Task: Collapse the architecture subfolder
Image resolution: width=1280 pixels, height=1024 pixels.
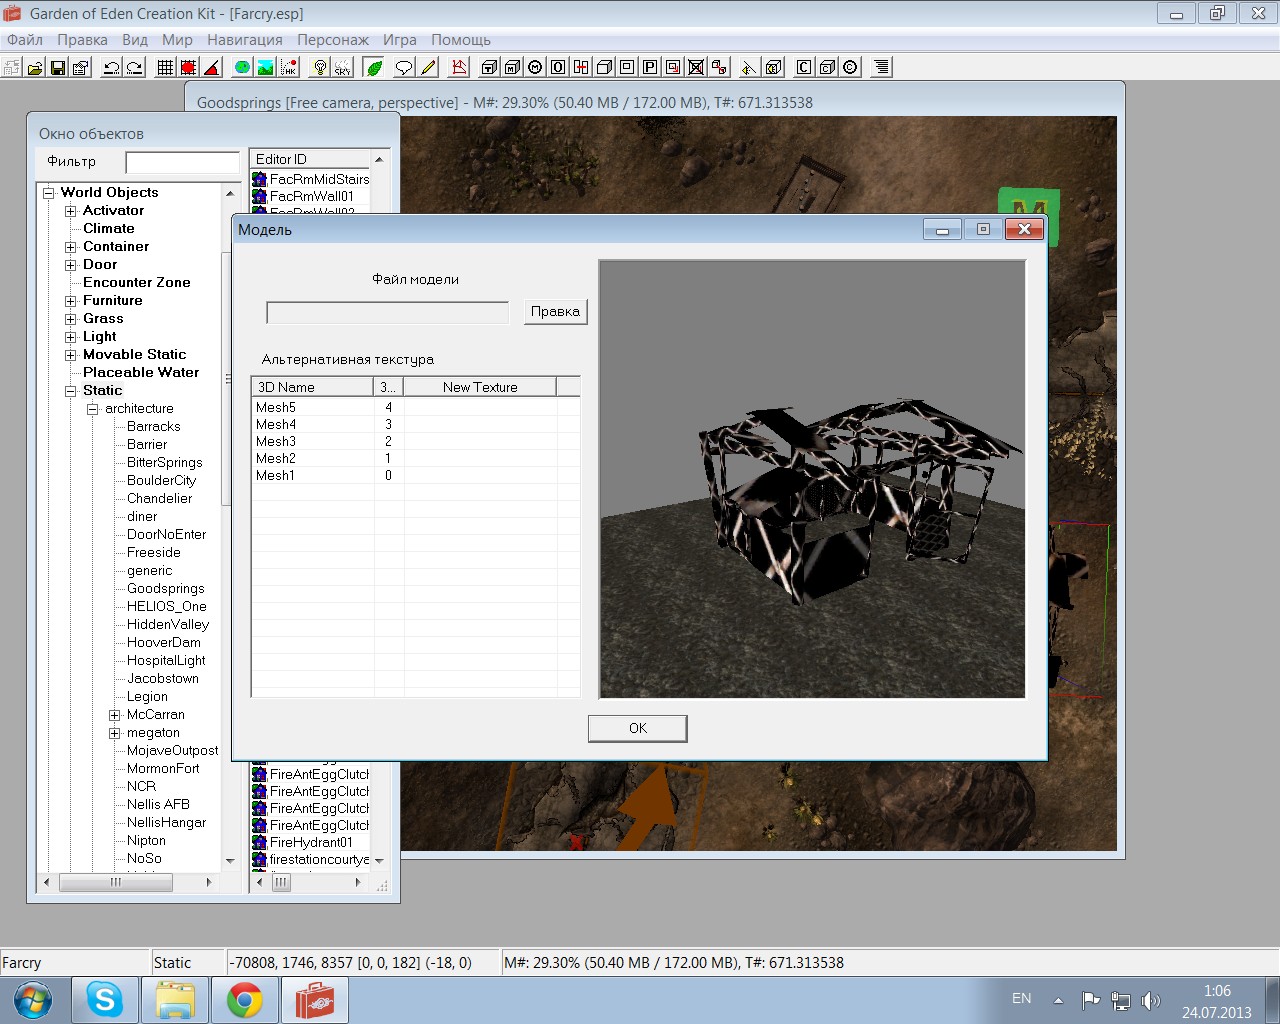Action: [x=92, y=409]
